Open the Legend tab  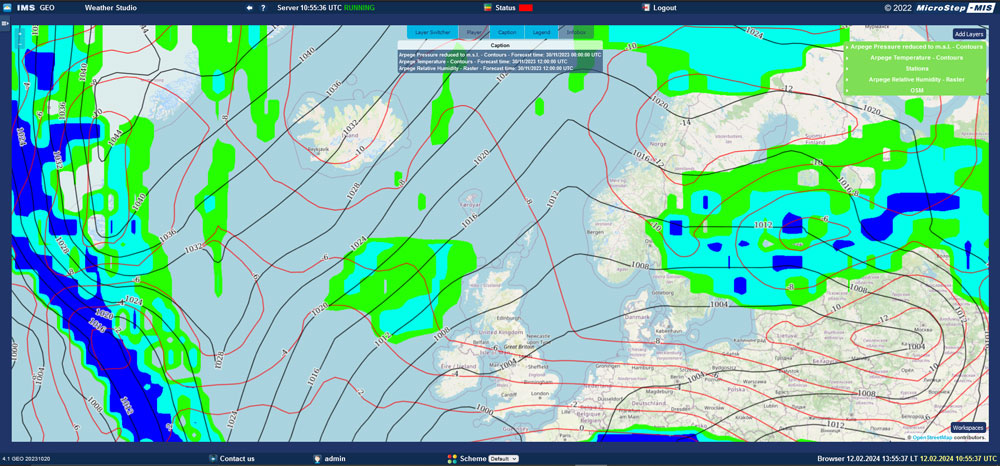point(541,32)
